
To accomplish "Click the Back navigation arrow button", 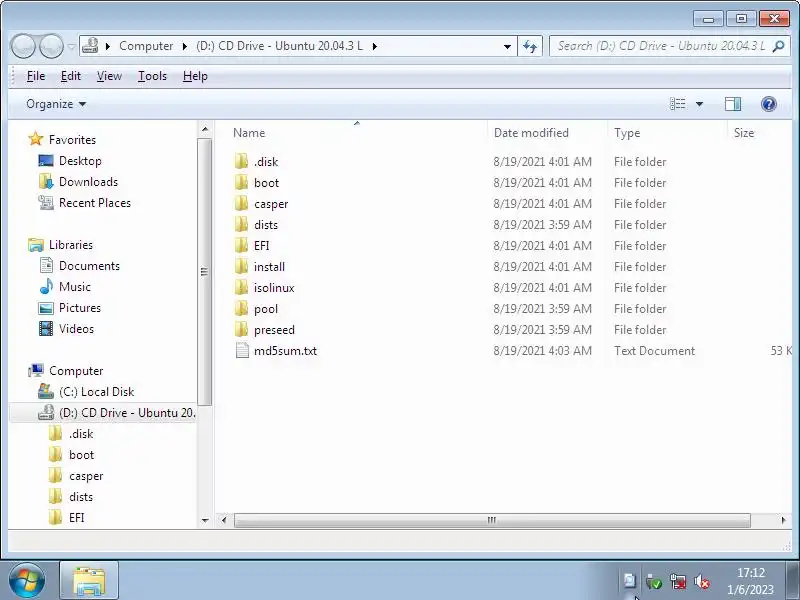I will pyautogui.click(x=23, y=46).
